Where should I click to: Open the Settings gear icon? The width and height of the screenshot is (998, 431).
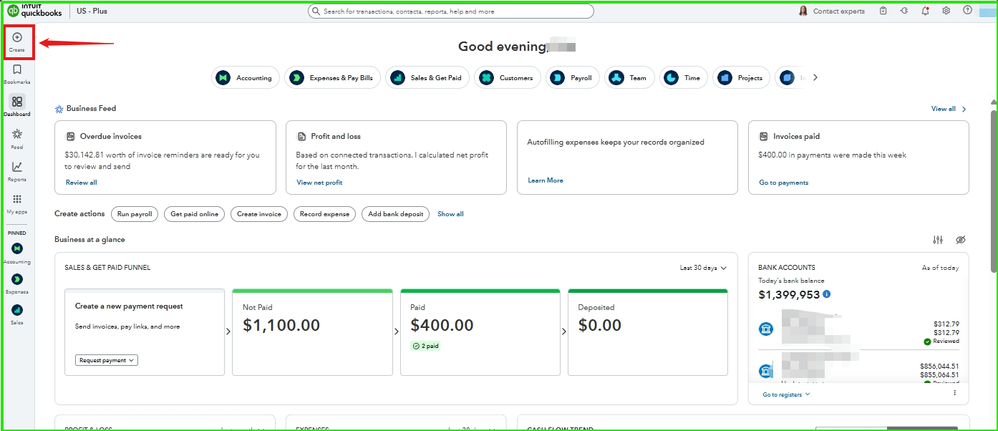[x=946, y=11]
